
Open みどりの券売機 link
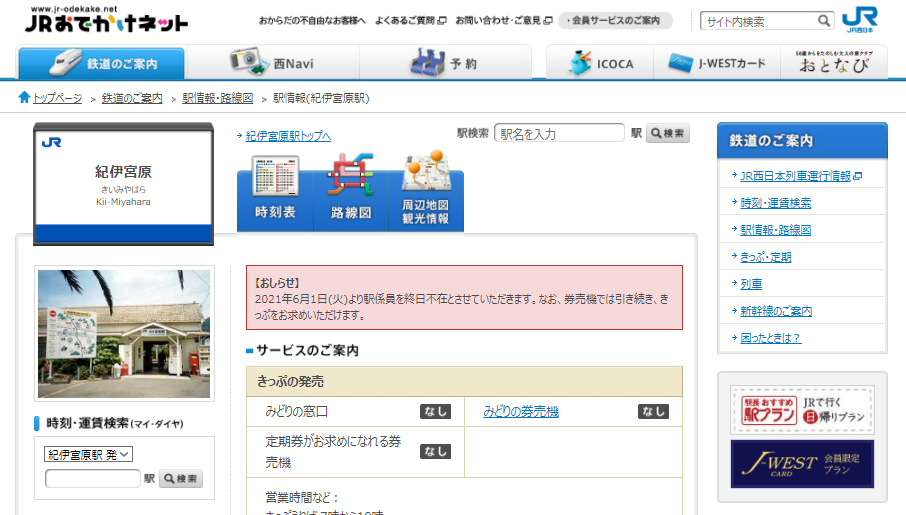(521, 412)
